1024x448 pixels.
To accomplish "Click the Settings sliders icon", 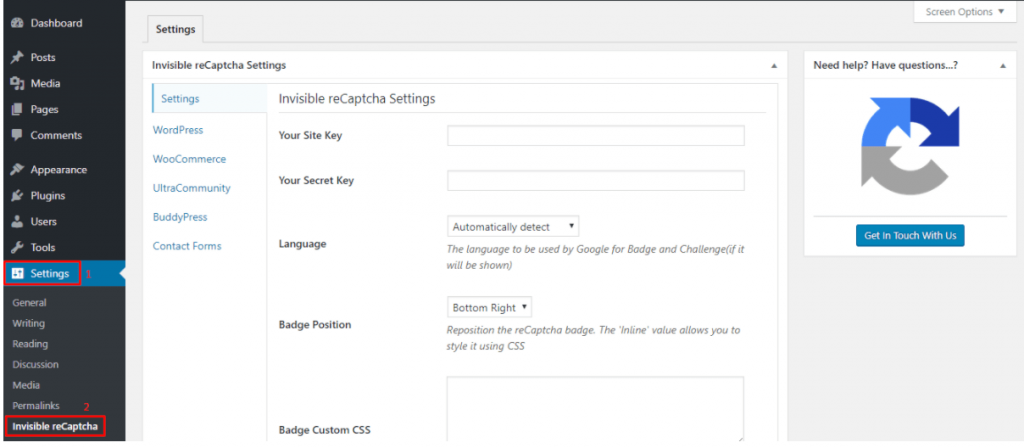I will point(18,274).
